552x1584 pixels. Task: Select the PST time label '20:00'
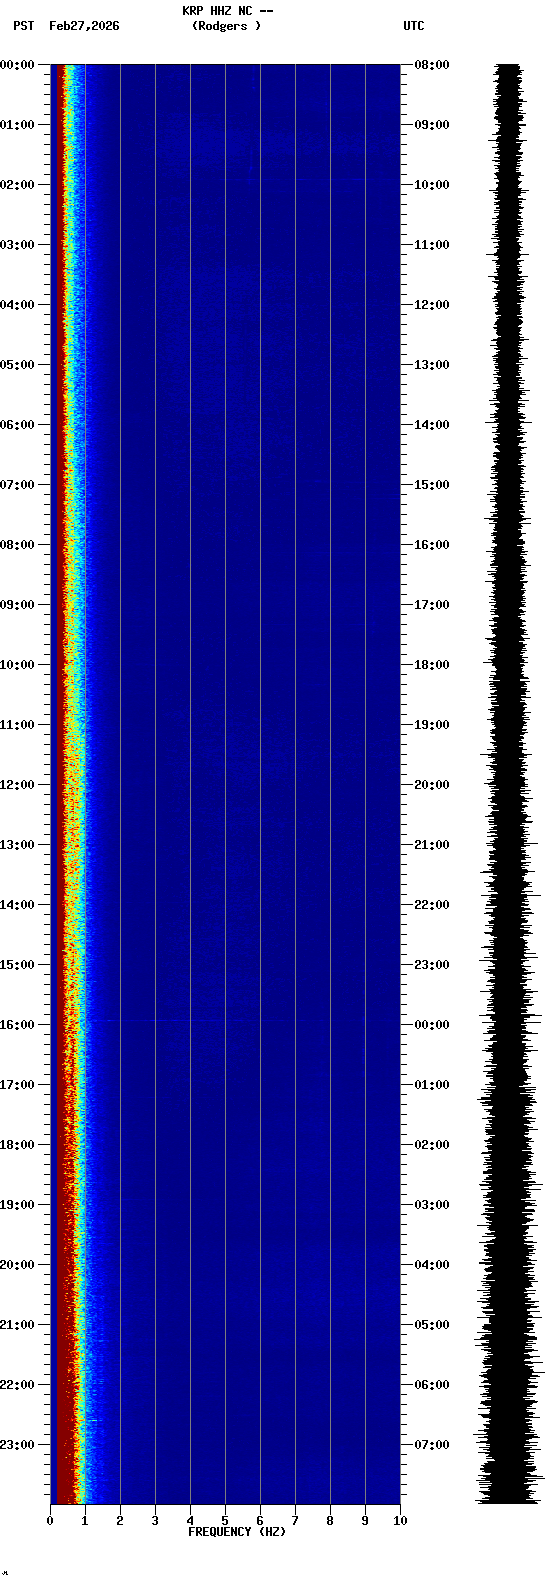(17, 1265)
